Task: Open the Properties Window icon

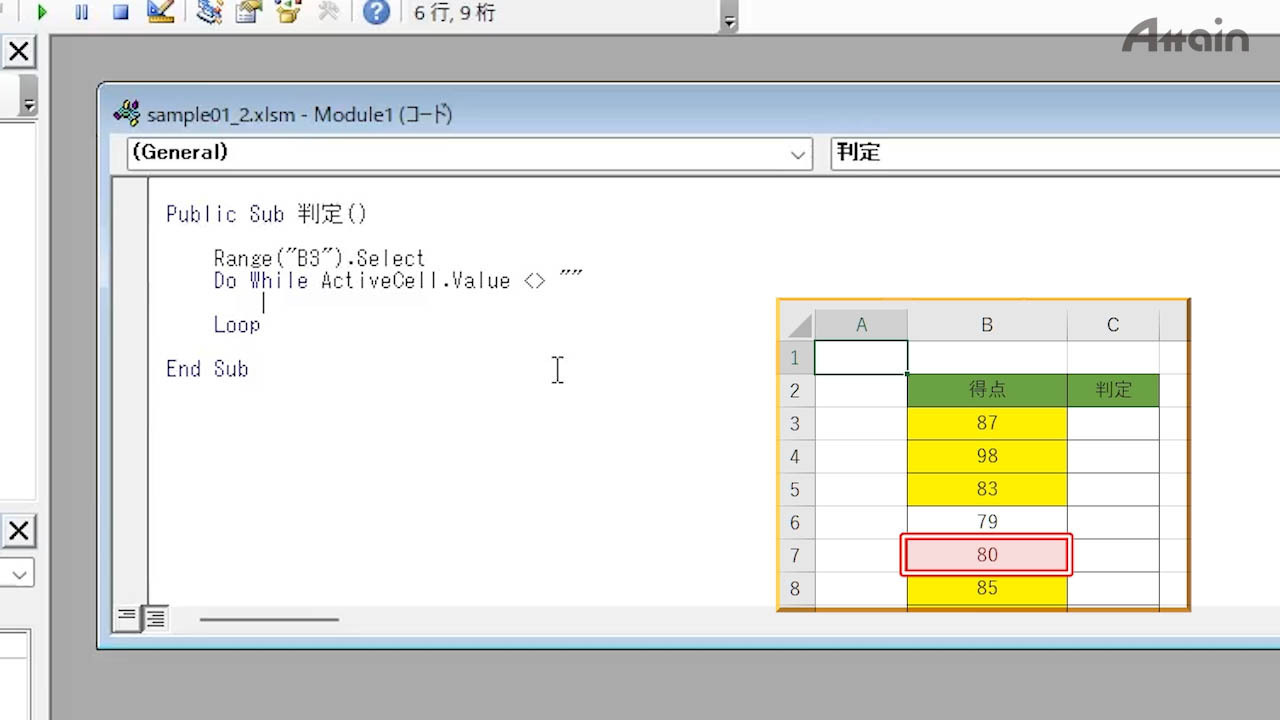Action: click(x=248, y=13)
